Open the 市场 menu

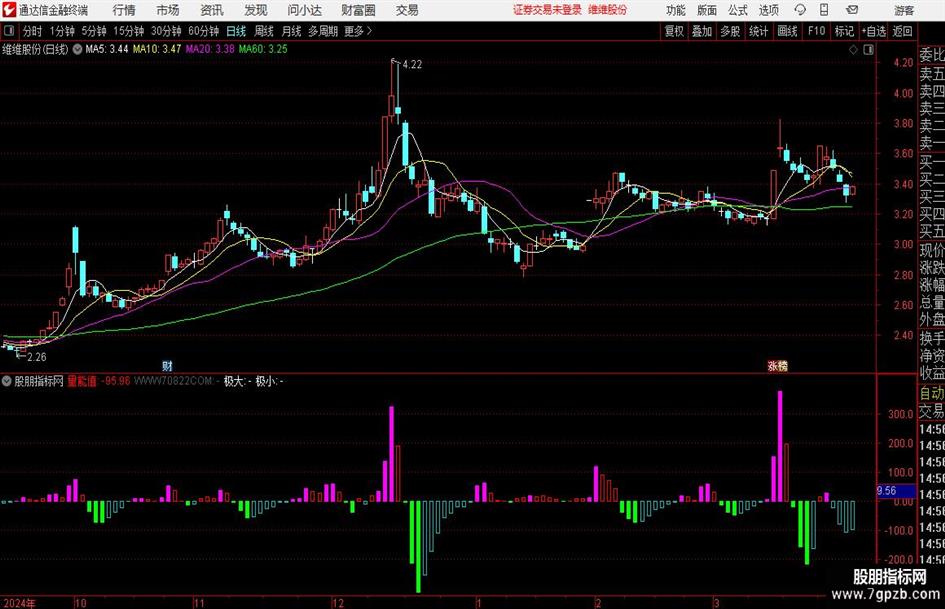coord(168,10)
